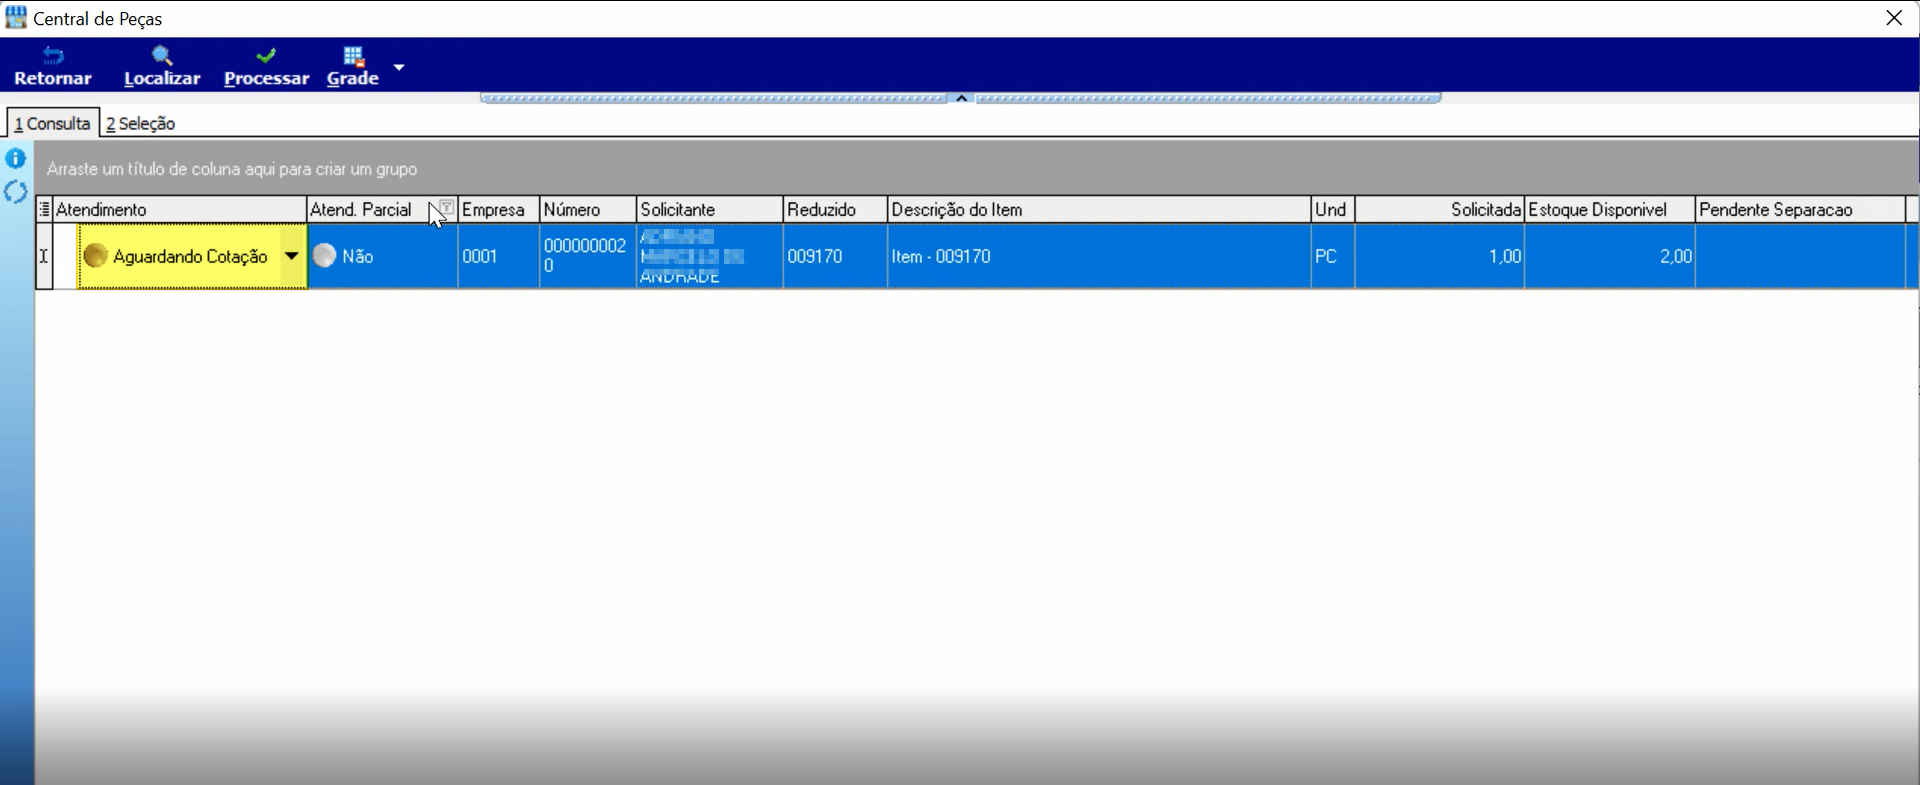
Task: Sort by the Solicitante column header
Action: [x=710, y=209]
